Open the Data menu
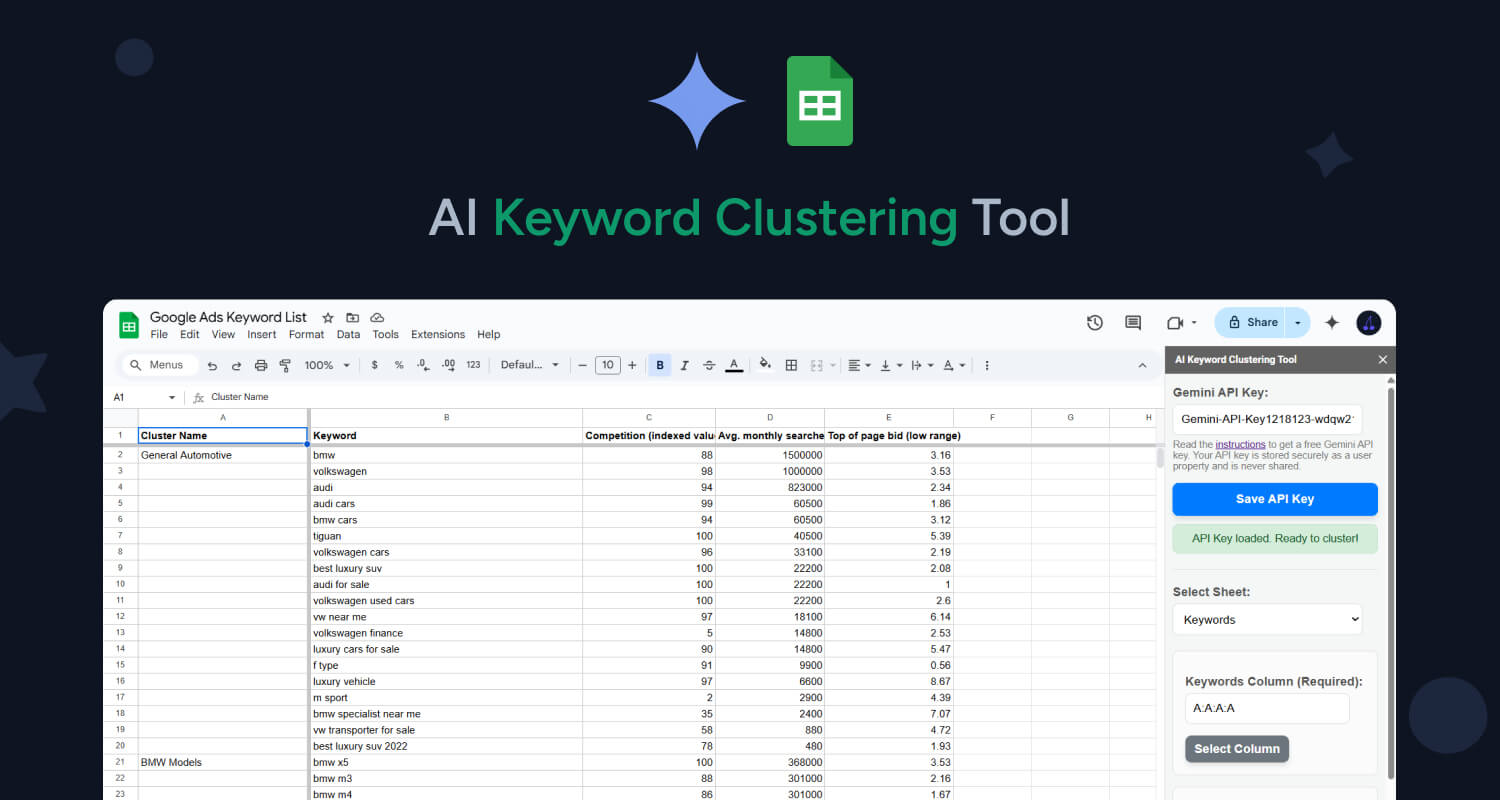This screenshot has height=800, width=1500. [x=348, y=335]
